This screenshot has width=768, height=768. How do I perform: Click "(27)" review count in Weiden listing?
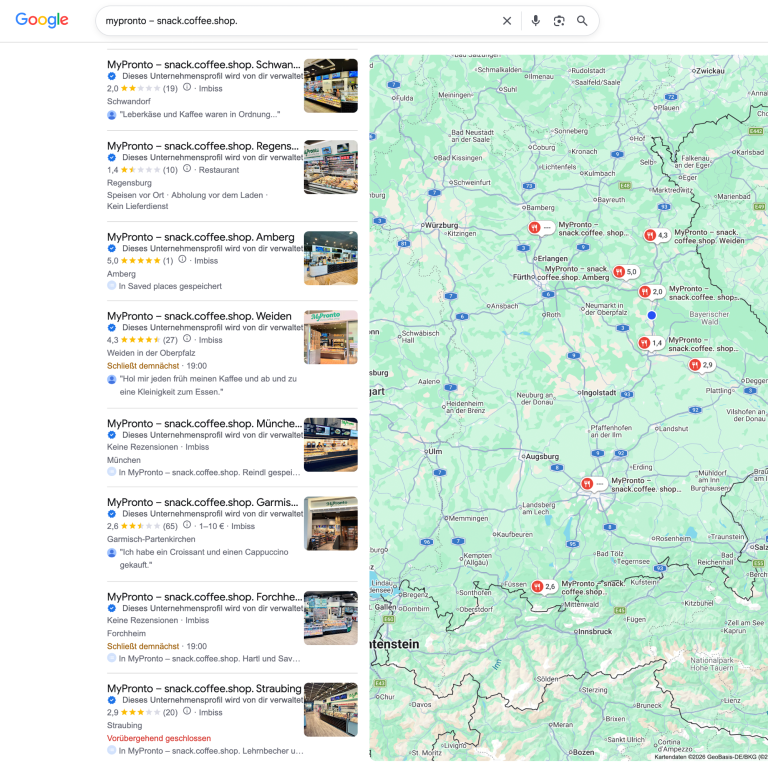(170, 340)
